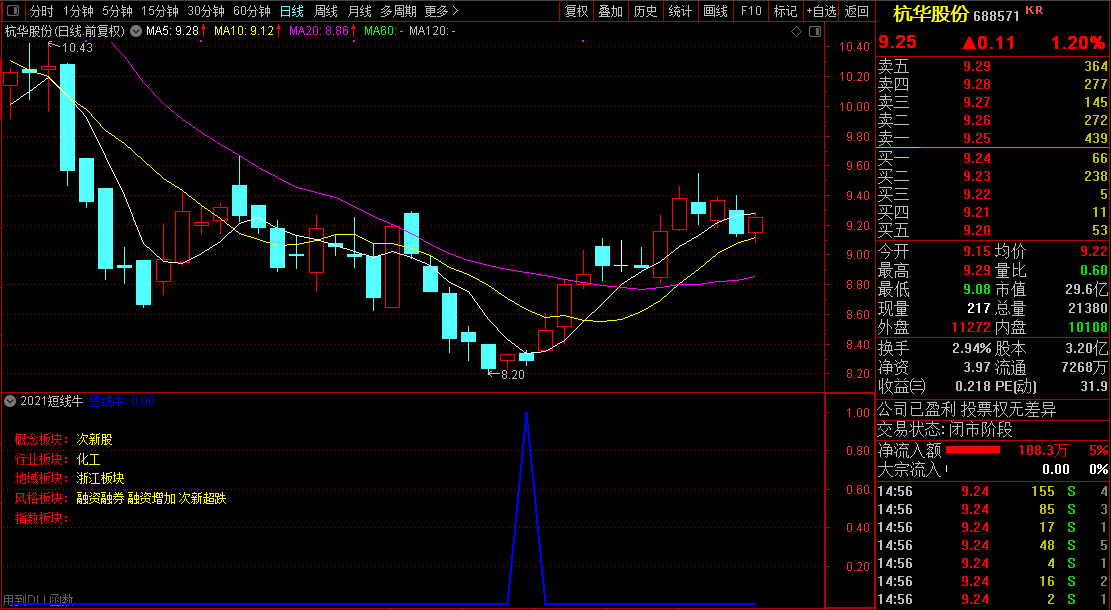
Task: Click the MA10: 9.12 label
Action: pyautogui.click(x=244, y=31)
